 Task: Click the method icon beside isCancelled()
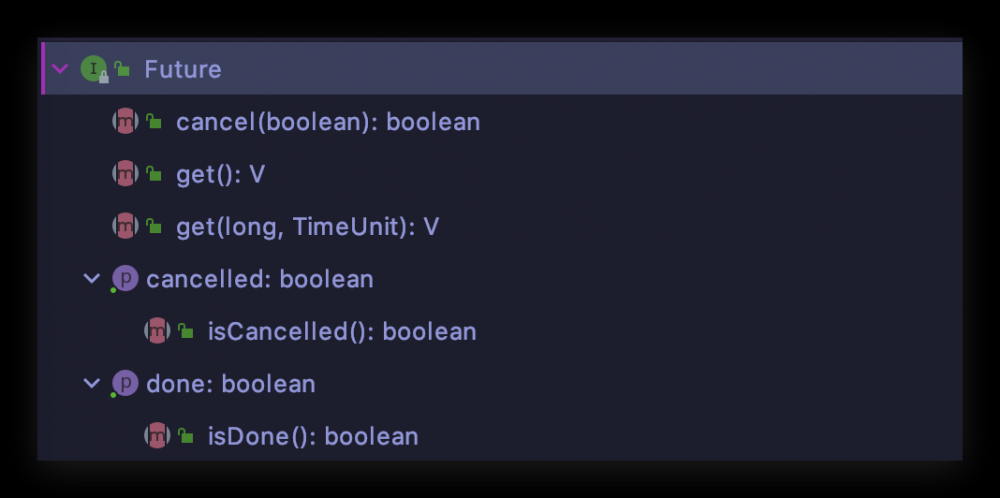click(x=157, y=331)
